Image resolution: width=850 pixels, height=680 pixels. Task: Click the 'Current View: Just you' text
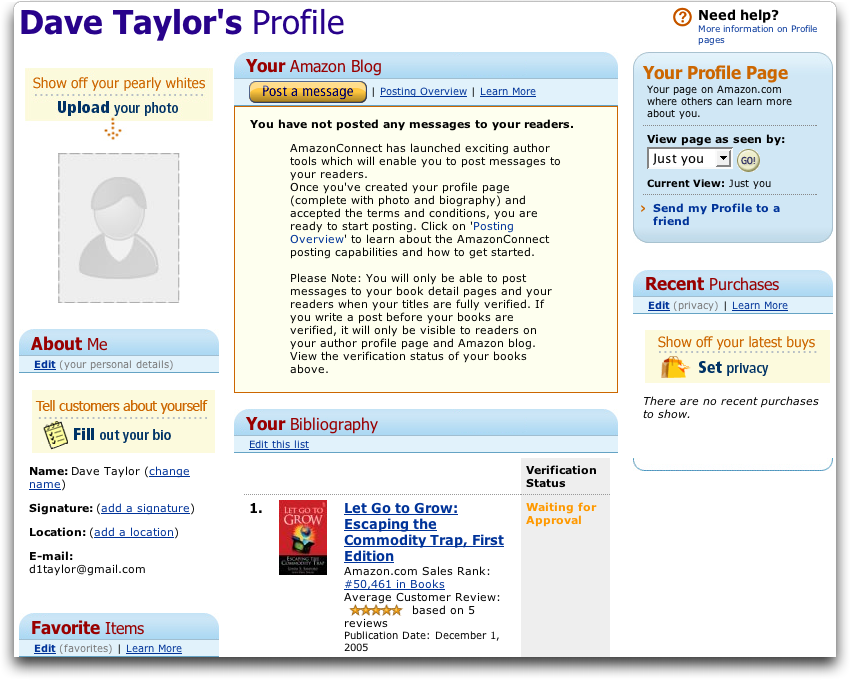(709, 183)
